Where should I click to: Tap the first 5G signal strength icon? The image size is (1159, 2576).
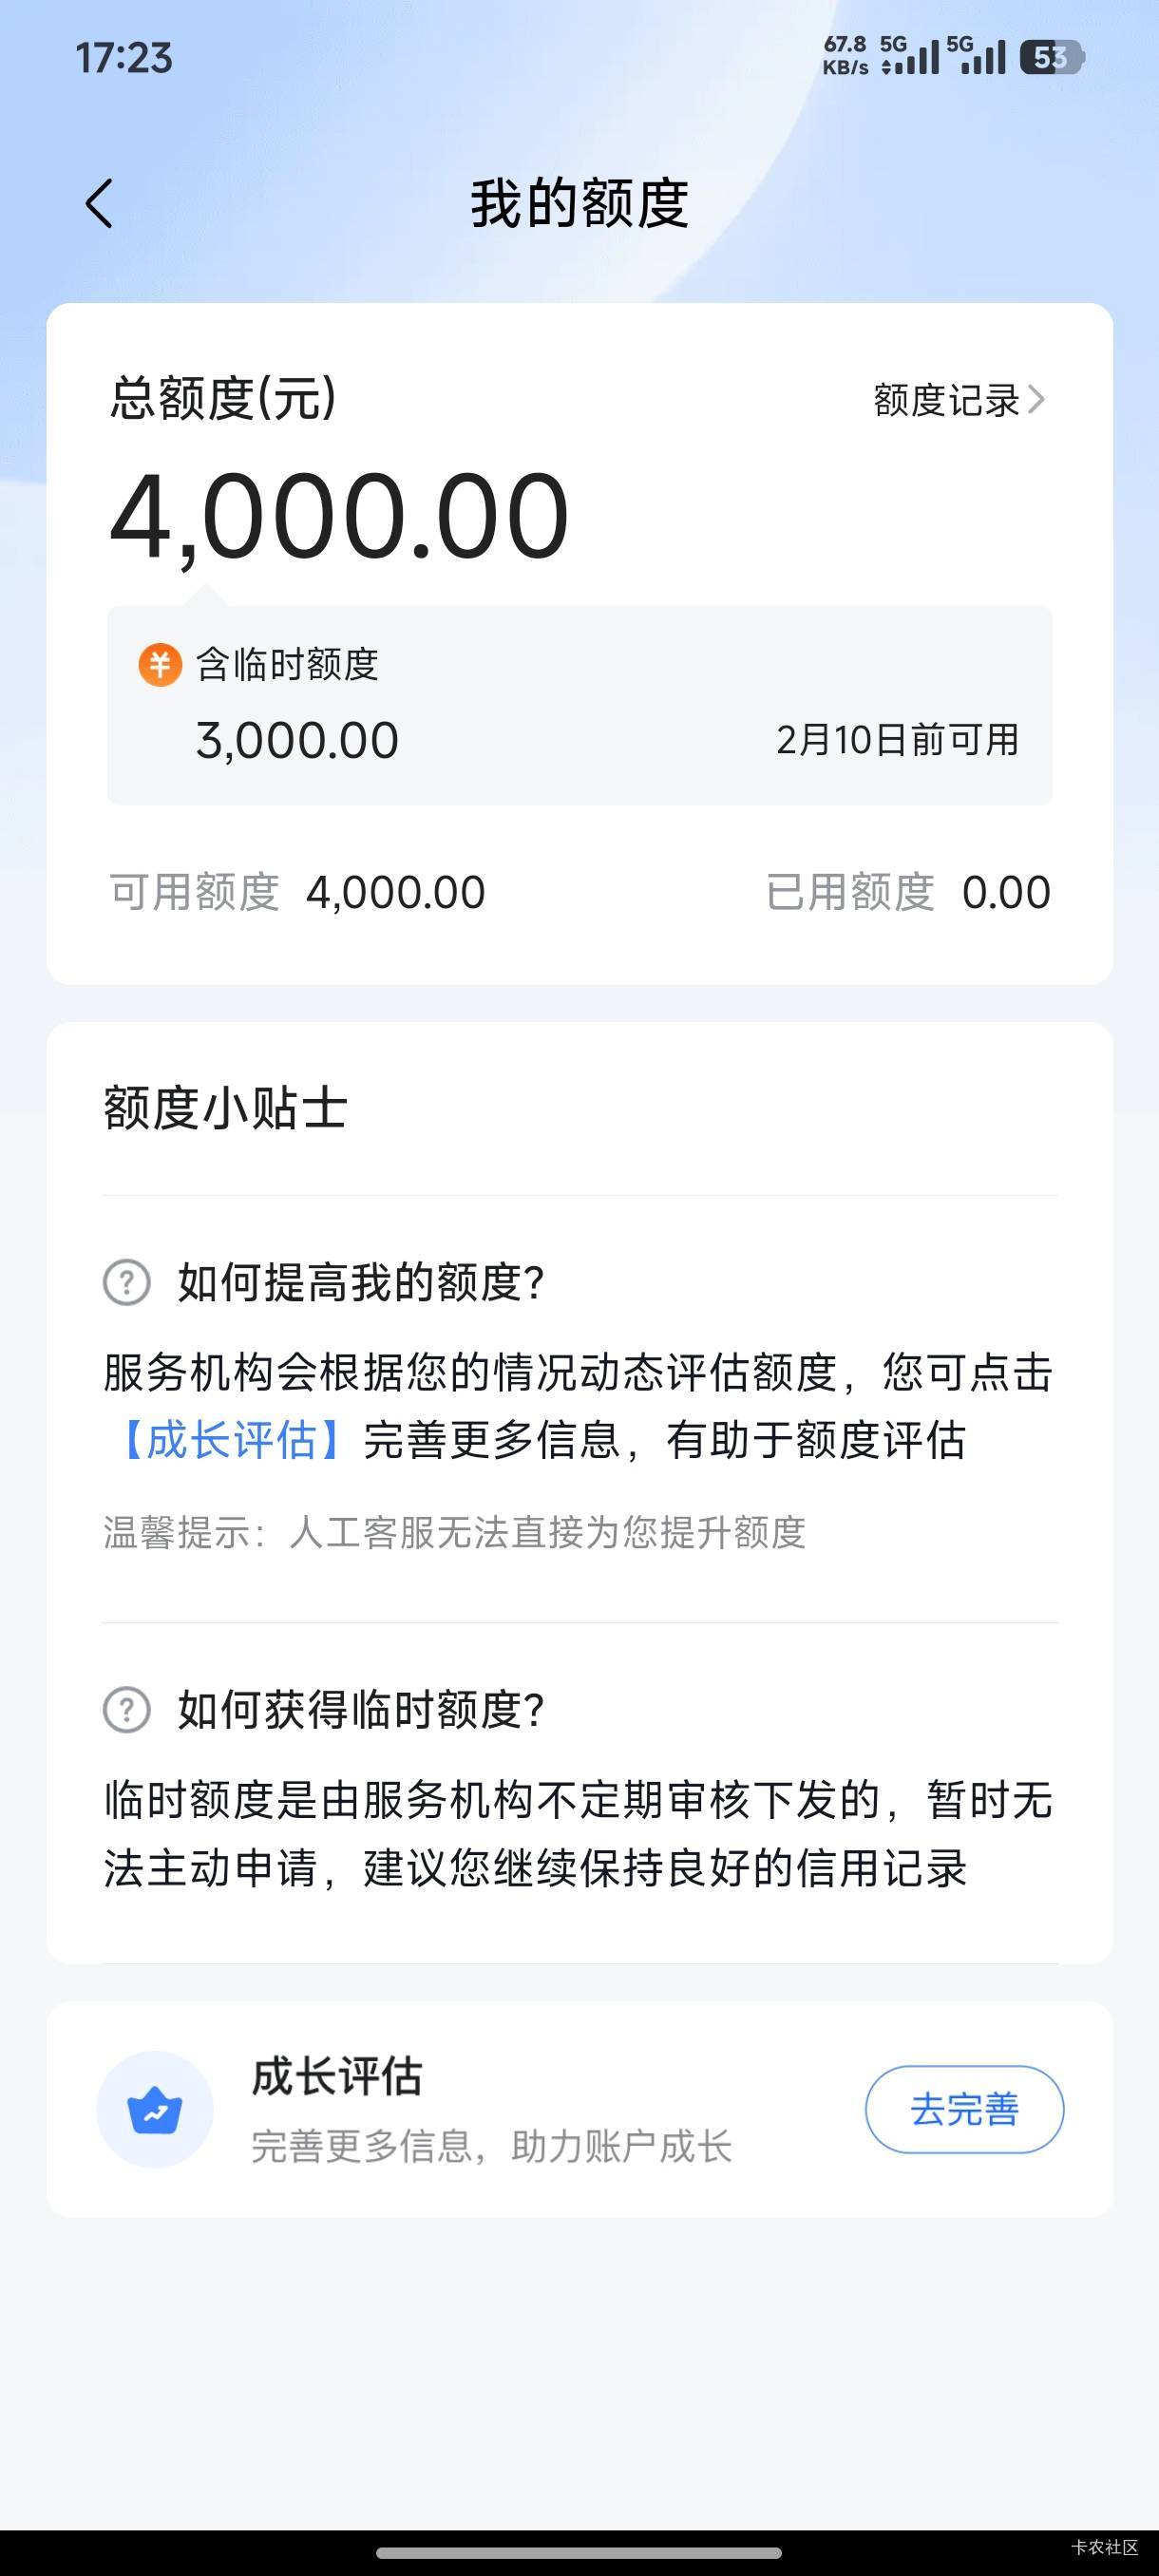(x=910, y=56)
